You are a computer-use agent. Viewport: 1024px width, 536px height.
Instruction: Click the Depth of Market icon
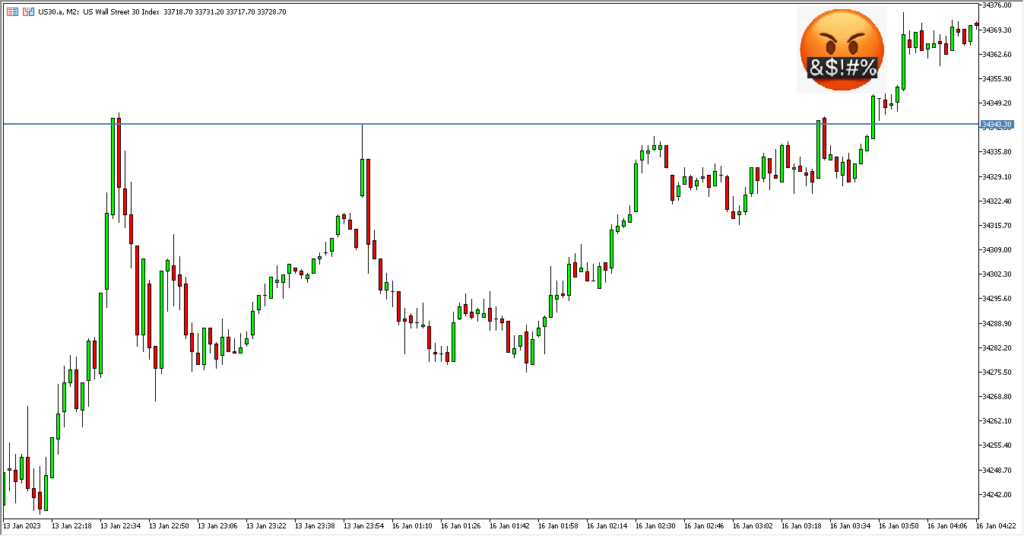[x=26, y=10]
